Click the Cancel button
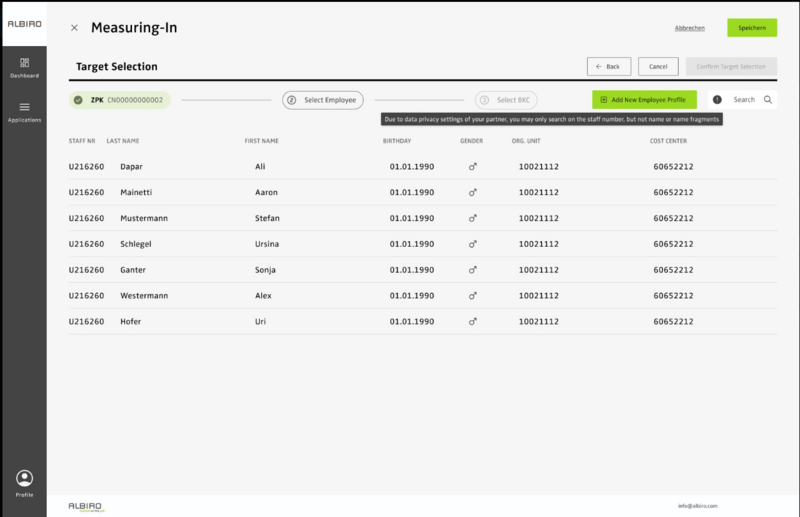The image size is (800, 517). [658, 67]
